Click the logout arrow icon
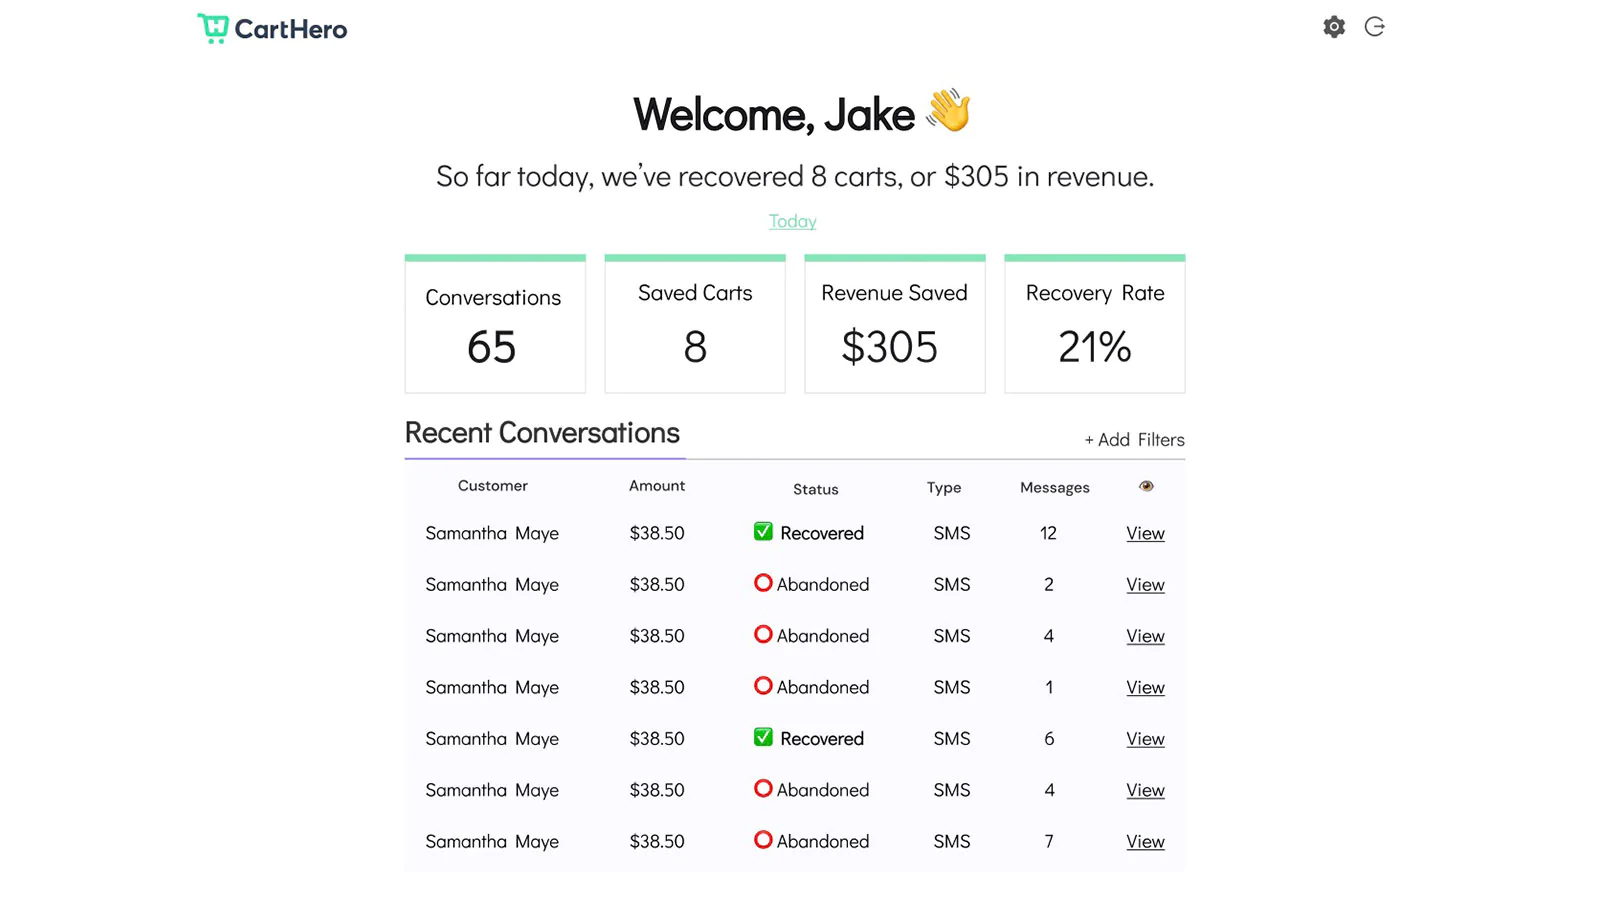Viewport: 1600px width, 900px height. click(x=1375, y=27)
